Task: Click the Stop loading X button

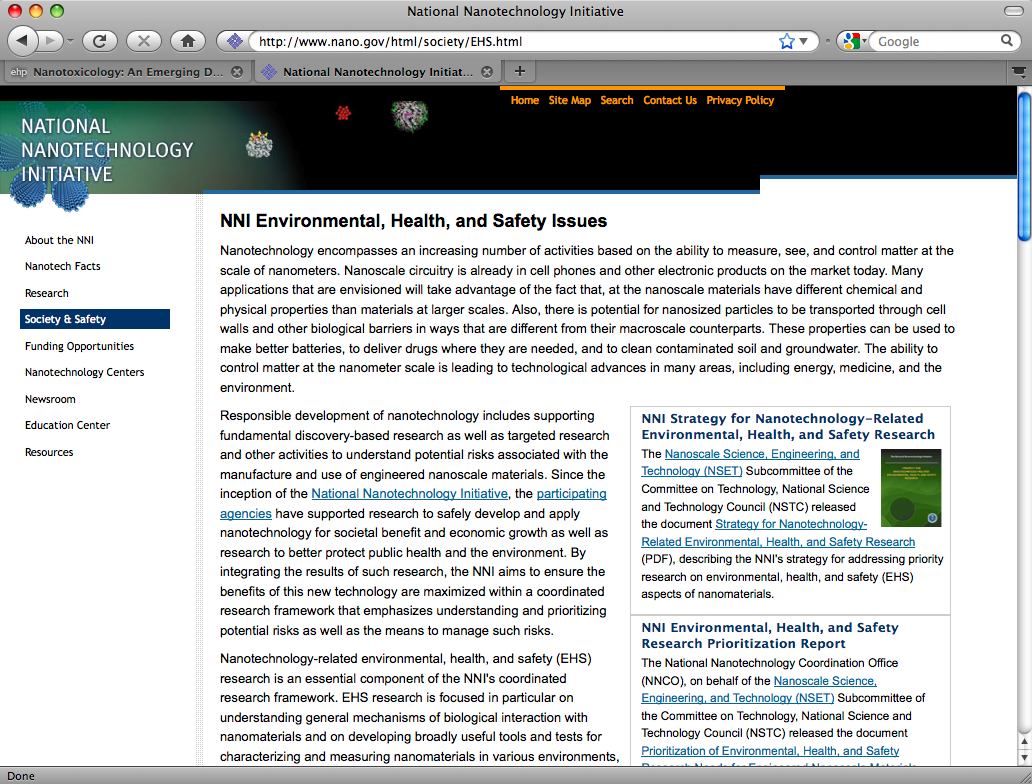Action: point(143,41)
